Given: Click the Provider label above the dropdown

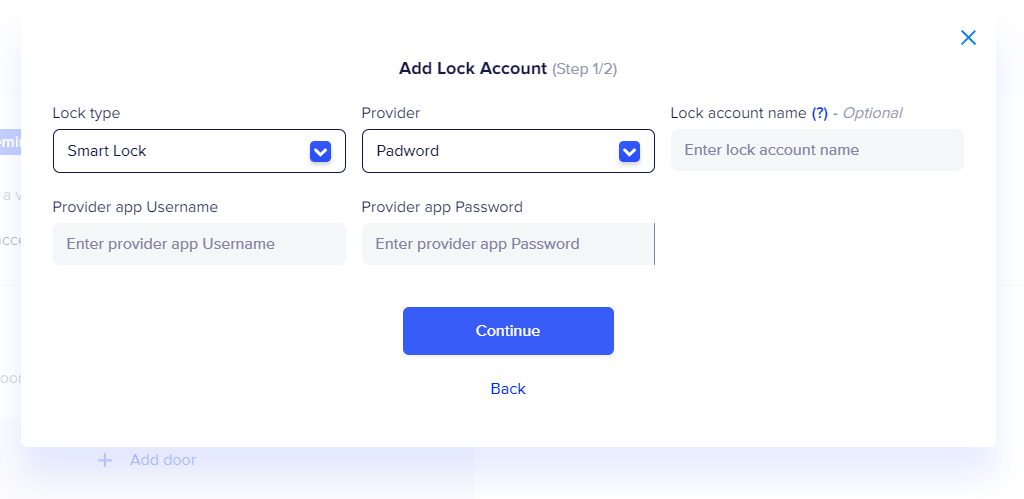Looking at the screenshot, I should [x=391, y=113].
